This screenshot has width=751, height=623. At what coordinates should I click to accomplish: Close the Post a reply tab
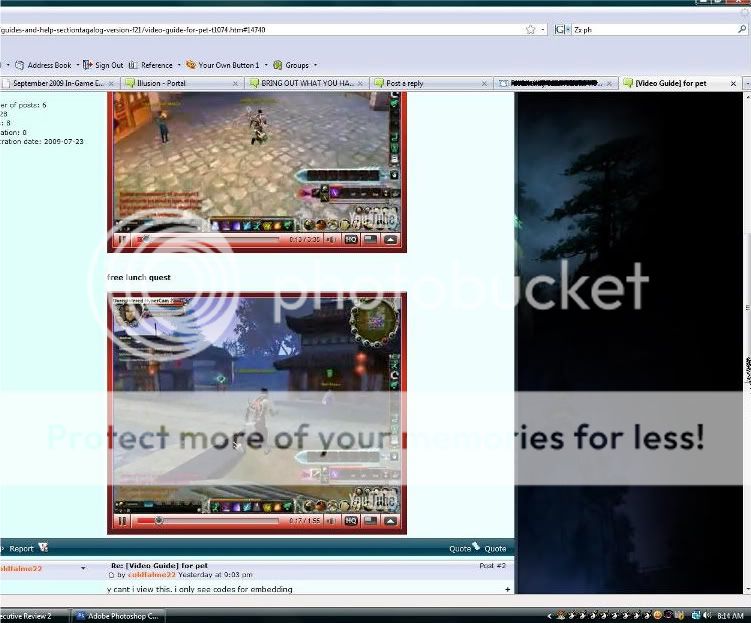click(484, 84)
